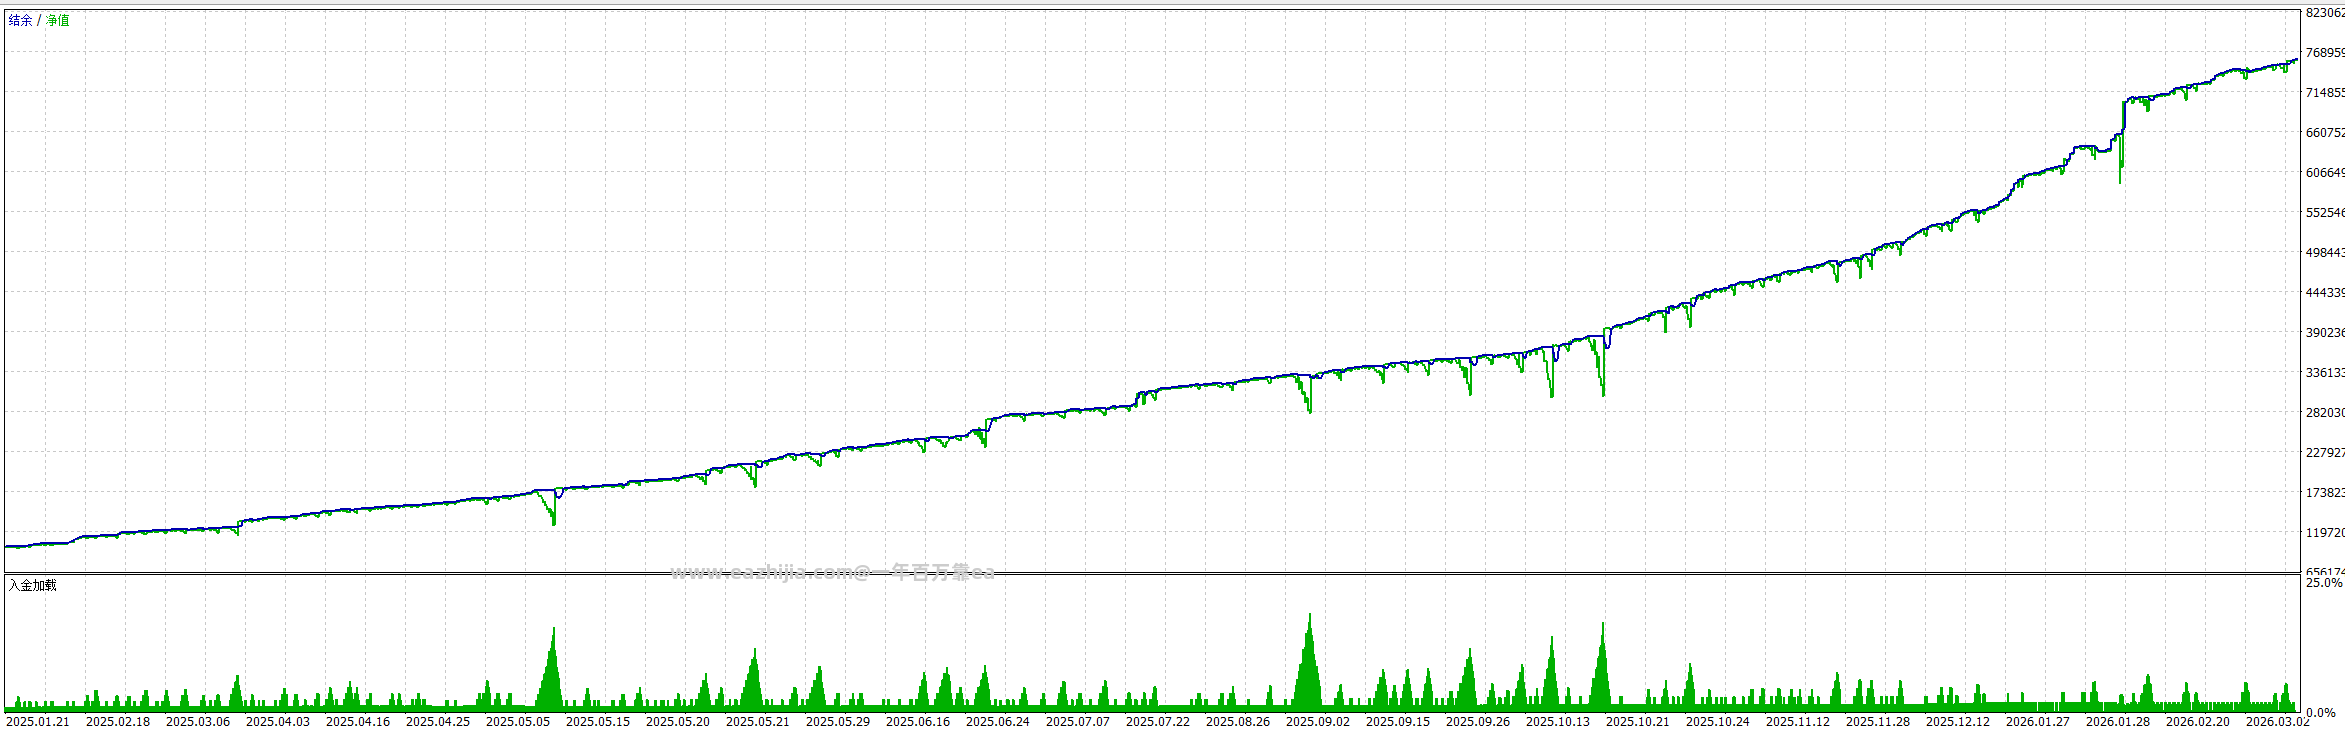Select the 2026.01.28 date label
This screenshot has width=2345, height=730.
click(x=2118, y=721)
